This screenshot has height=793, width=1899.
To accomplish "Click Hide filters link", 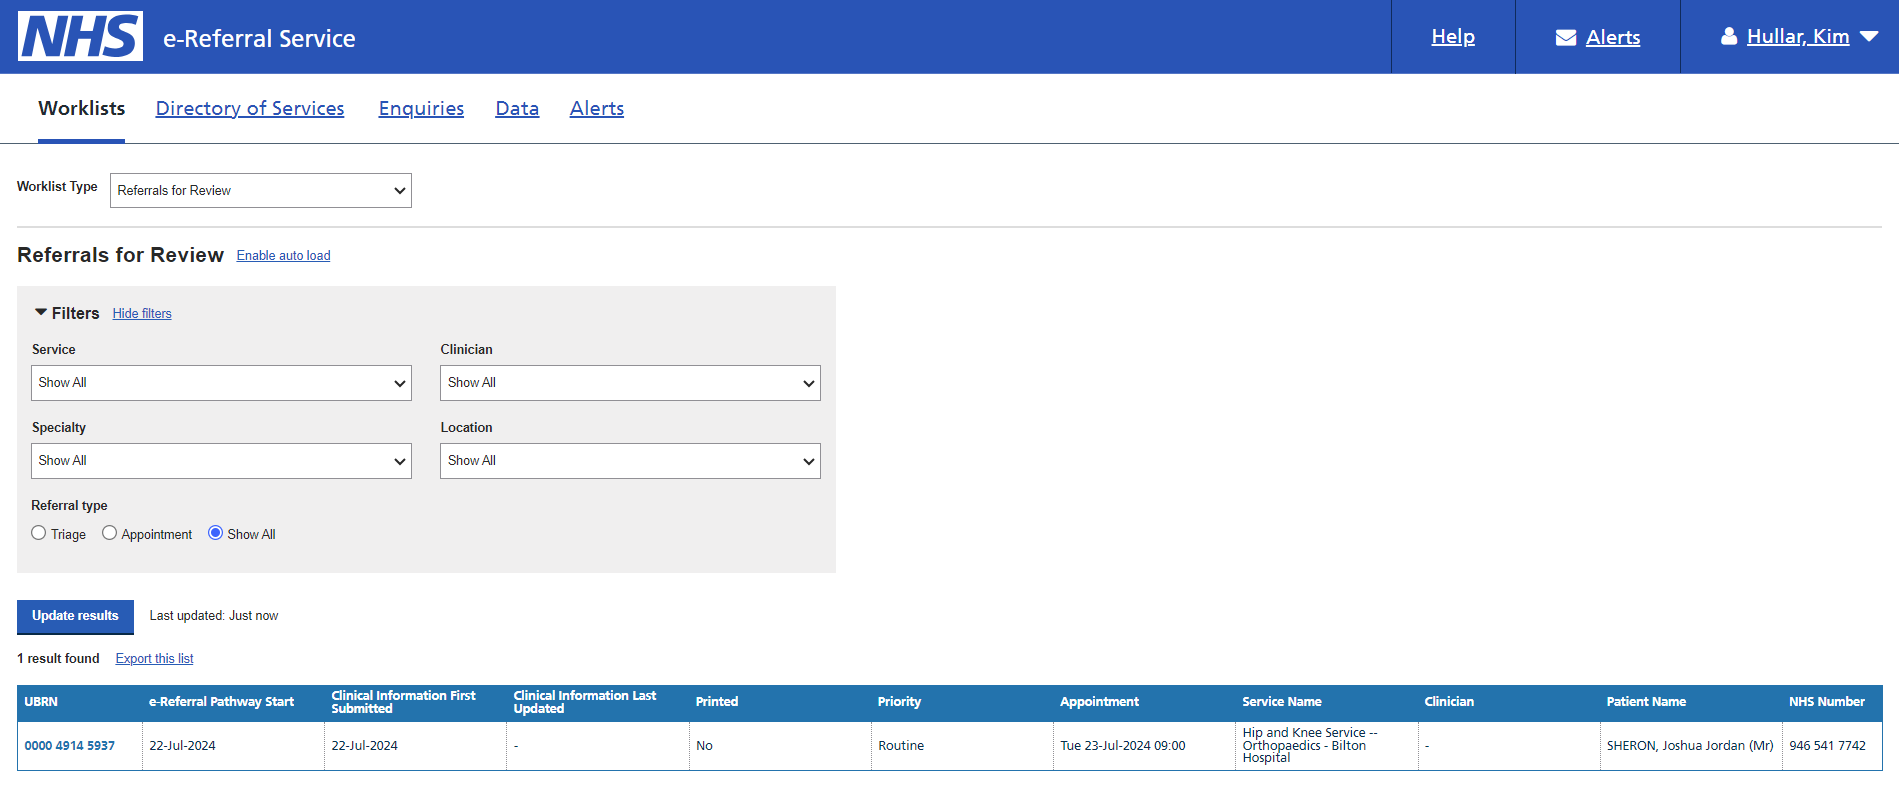I will (142, 314).
